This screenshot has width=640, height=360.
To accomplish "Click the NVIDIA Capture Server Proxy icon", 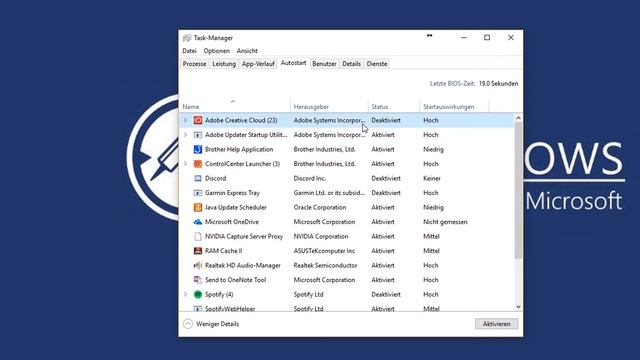I will [198, 236].
